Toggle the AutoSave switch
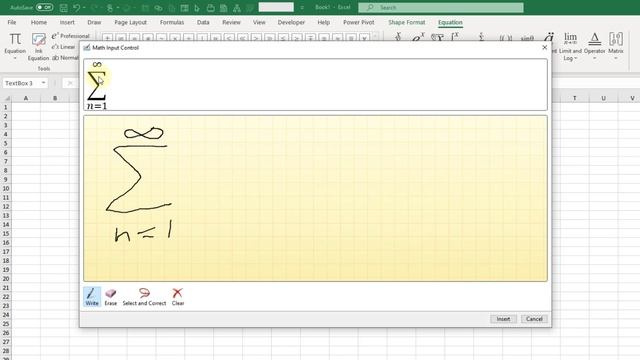Viewport: 640px width, 360px height. (44, 7)
